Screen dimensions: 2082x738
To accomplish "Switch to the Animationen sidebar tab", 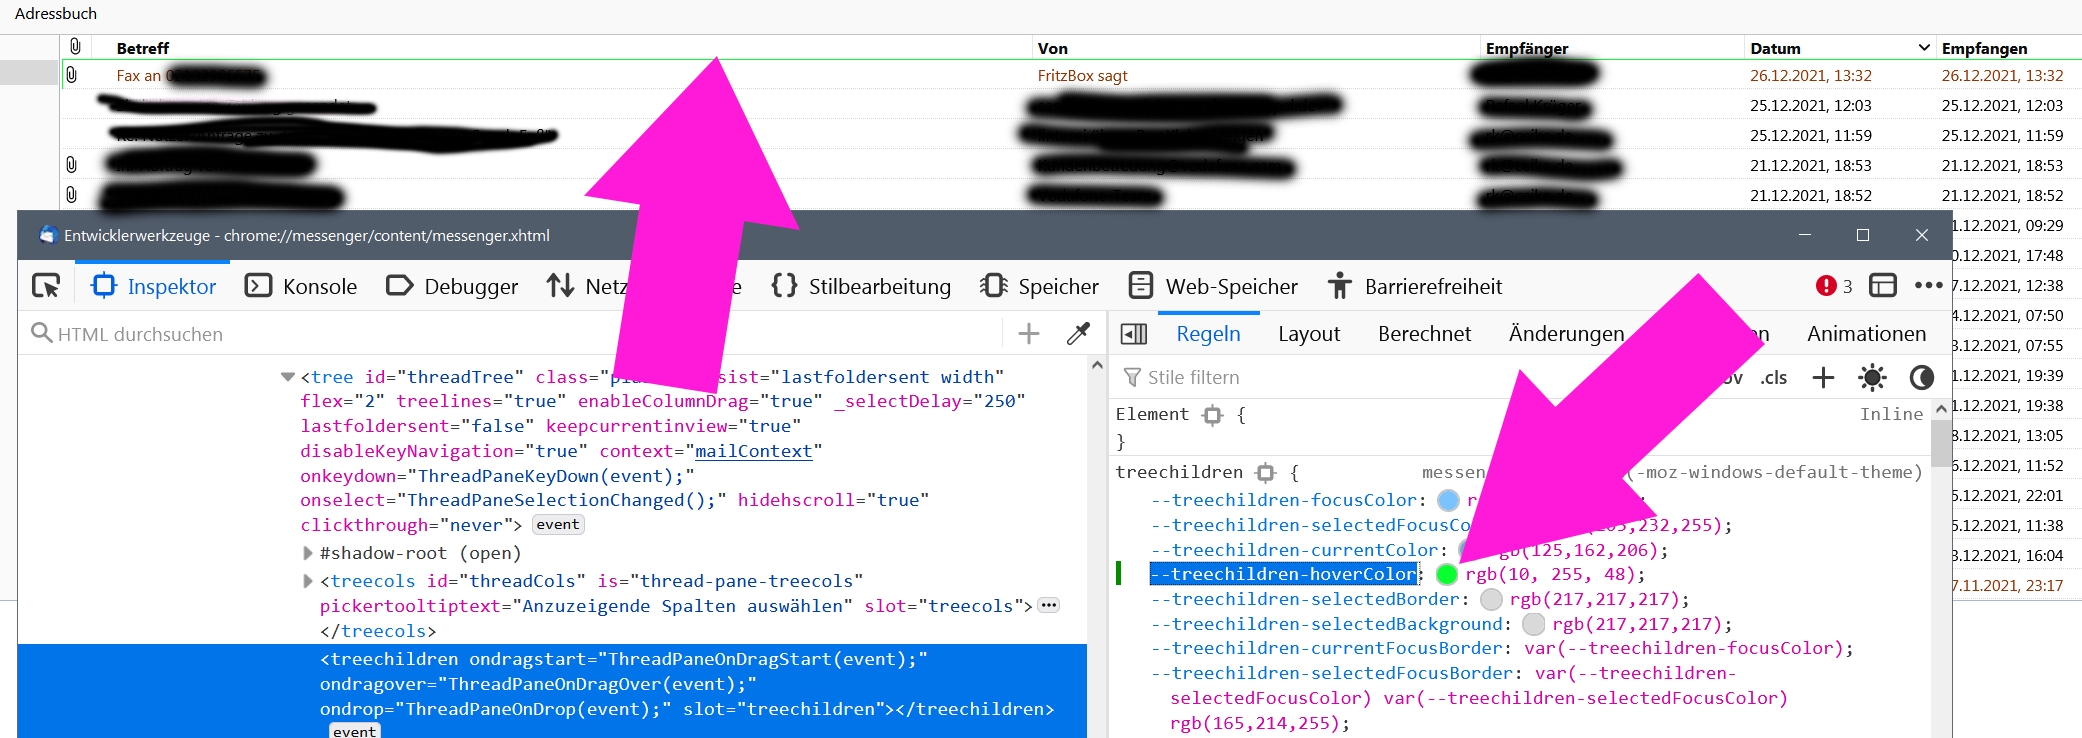I will 1866,334.
